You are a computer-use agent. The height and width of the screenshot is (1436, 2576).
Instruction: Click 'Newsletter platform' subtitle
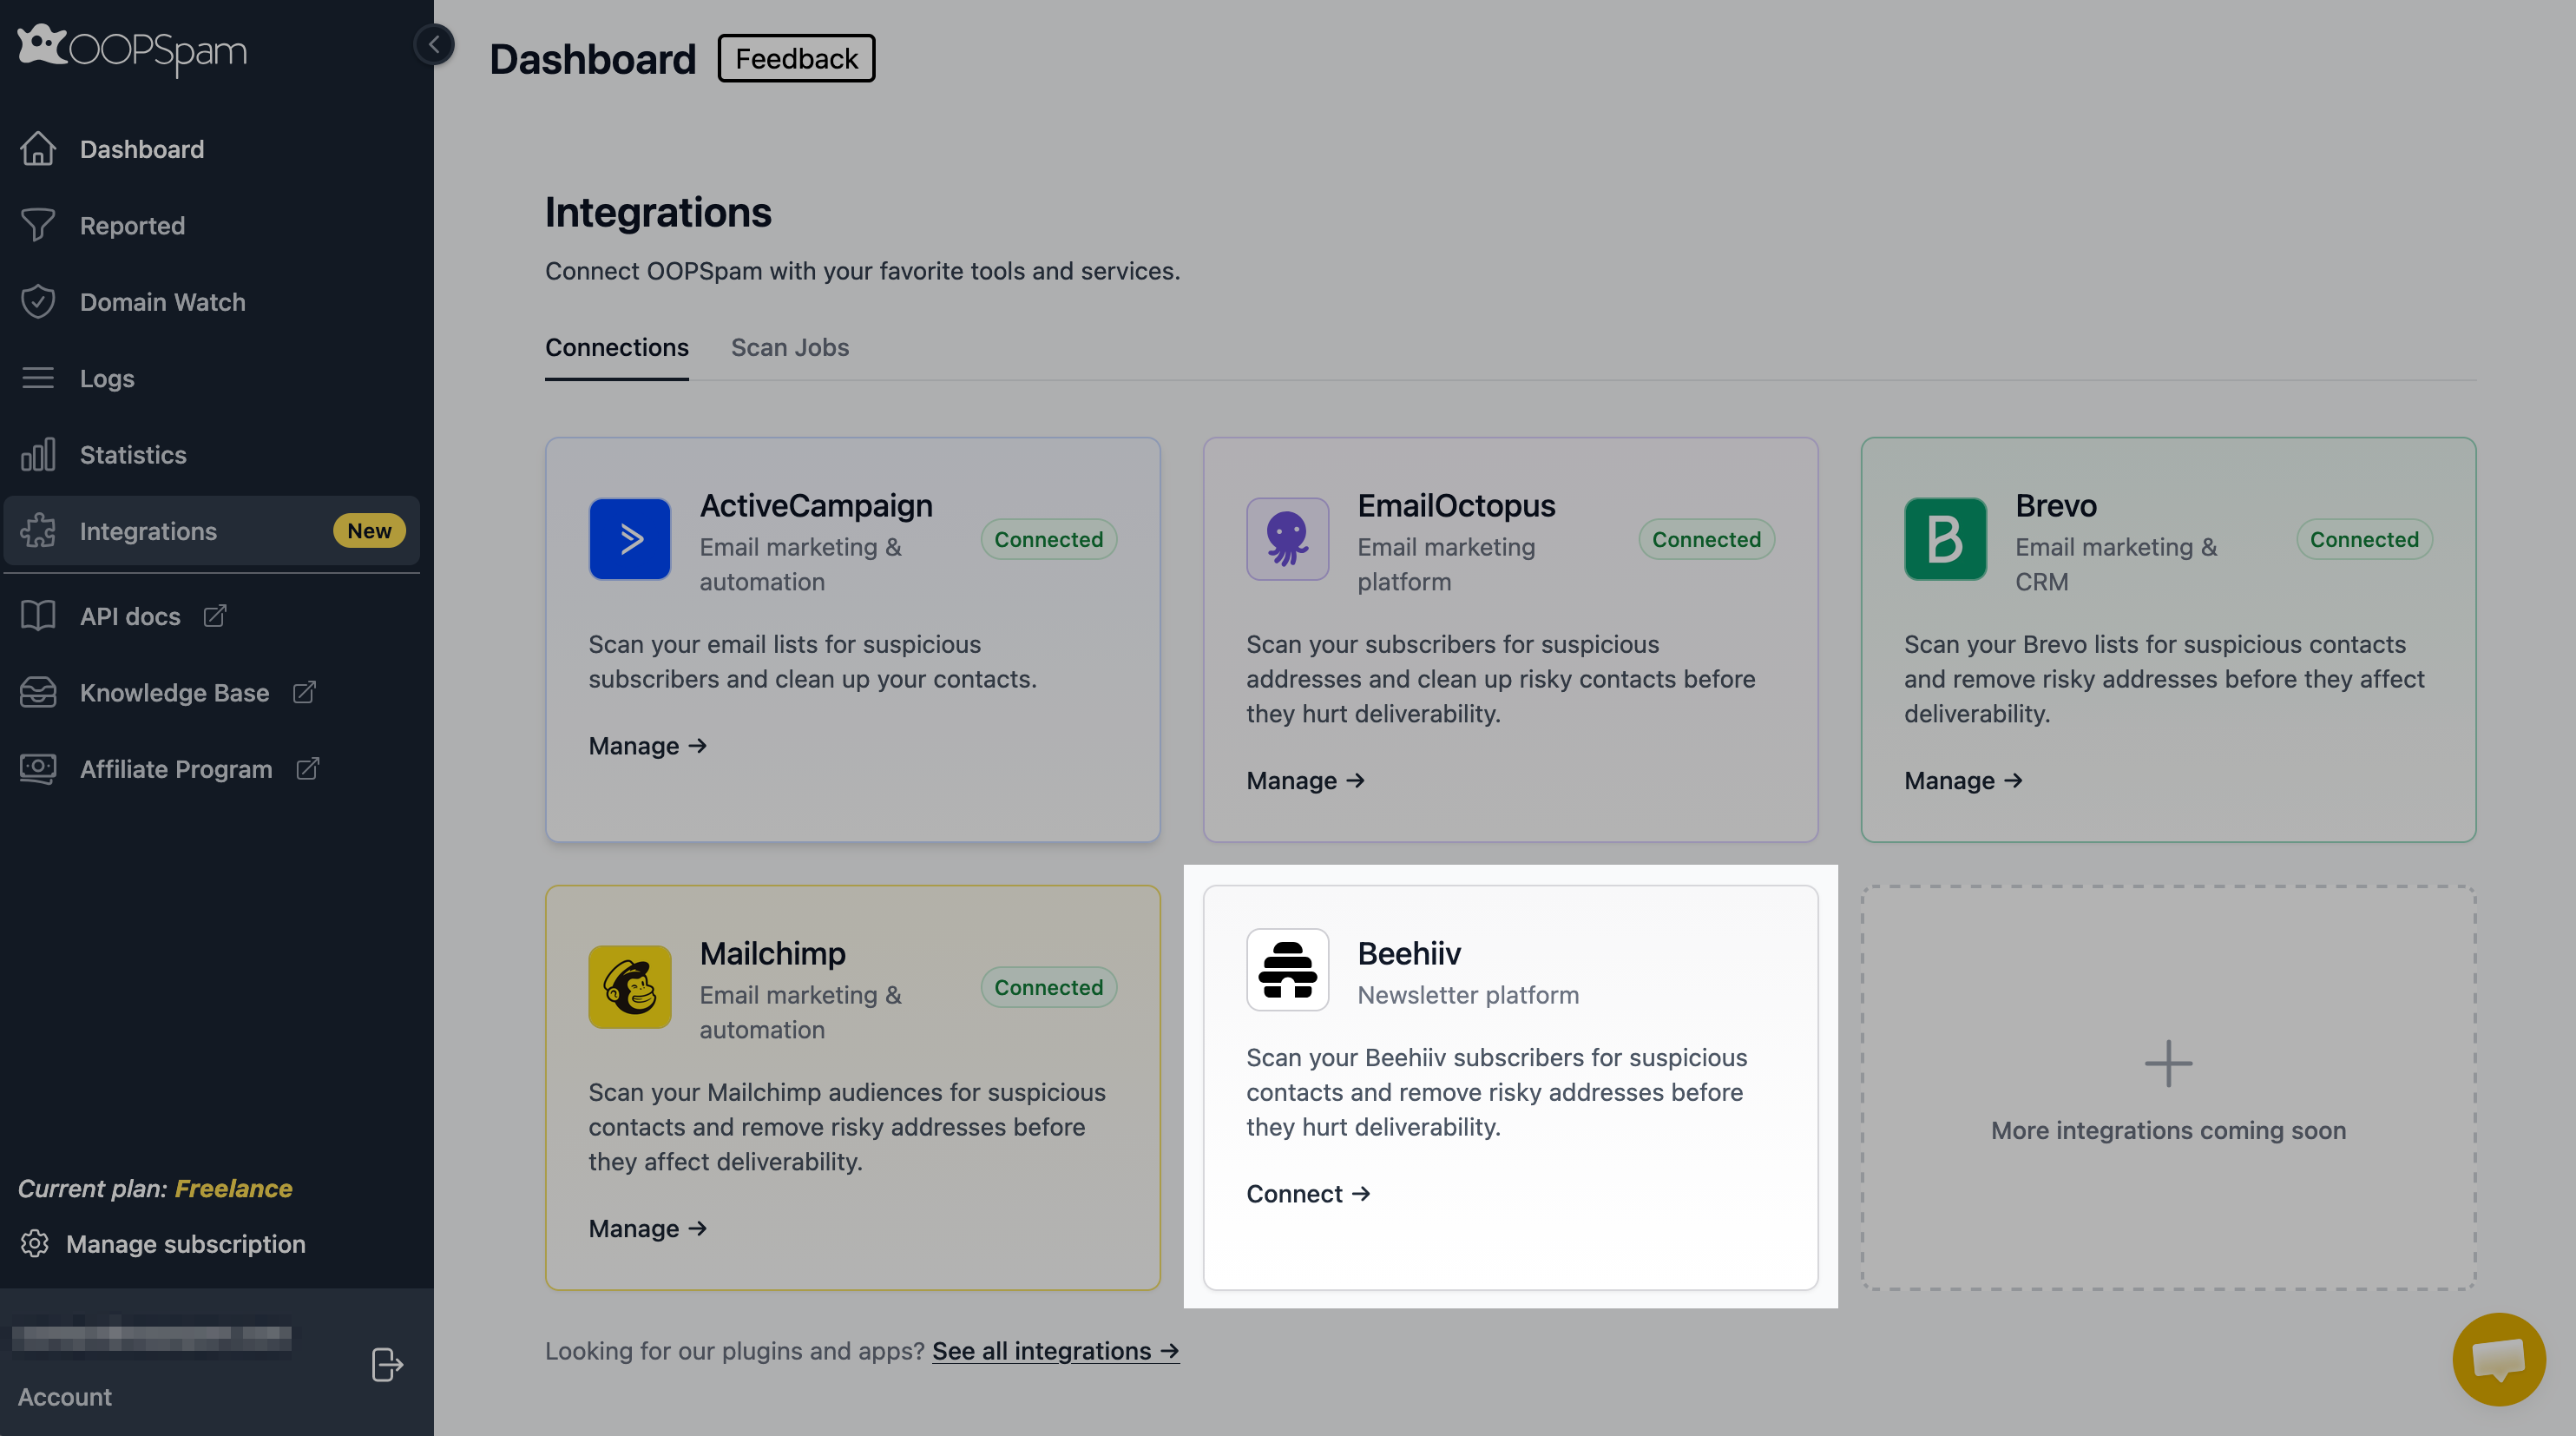1468,994
